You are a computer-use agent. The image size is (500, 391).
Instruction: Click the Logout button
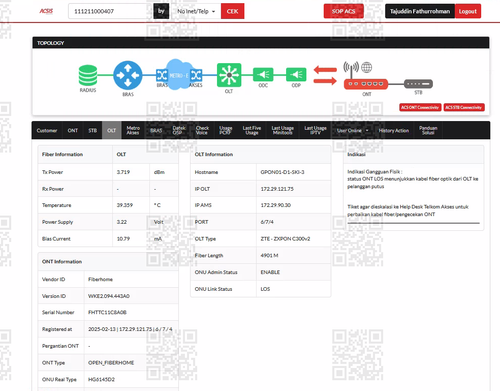(x=468, y=11)
